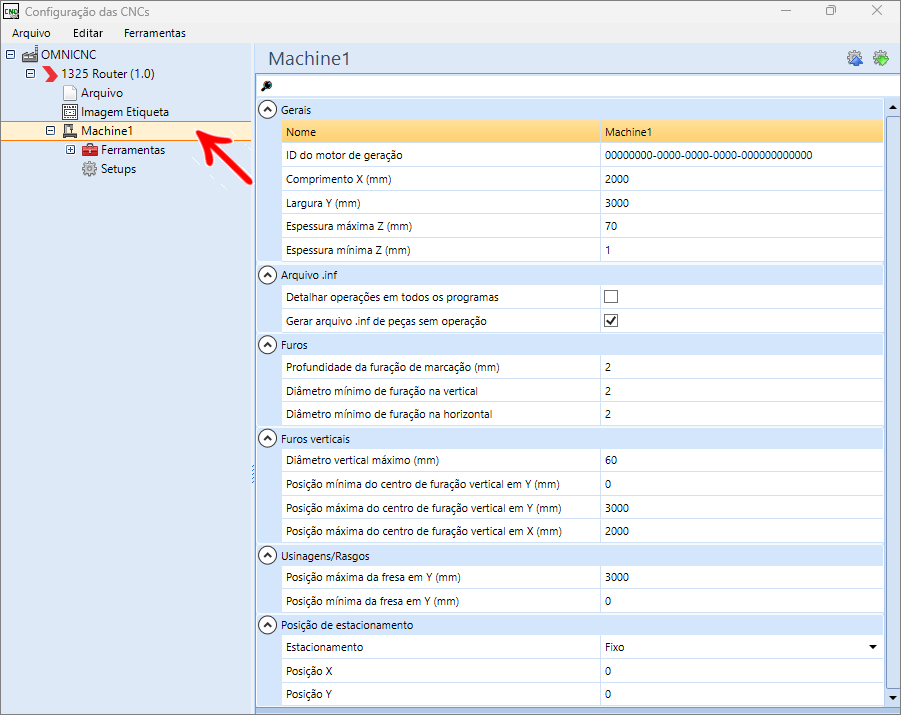Collapse the Furos verticais section
Screen dimensions: 901x715
click(x=267, y=439)
